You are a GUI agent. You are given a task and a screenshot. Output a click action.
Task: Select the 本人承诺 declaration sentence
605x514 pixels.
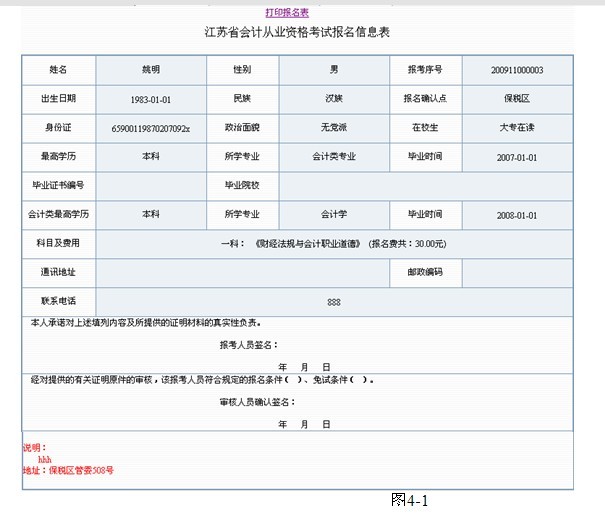146,323
